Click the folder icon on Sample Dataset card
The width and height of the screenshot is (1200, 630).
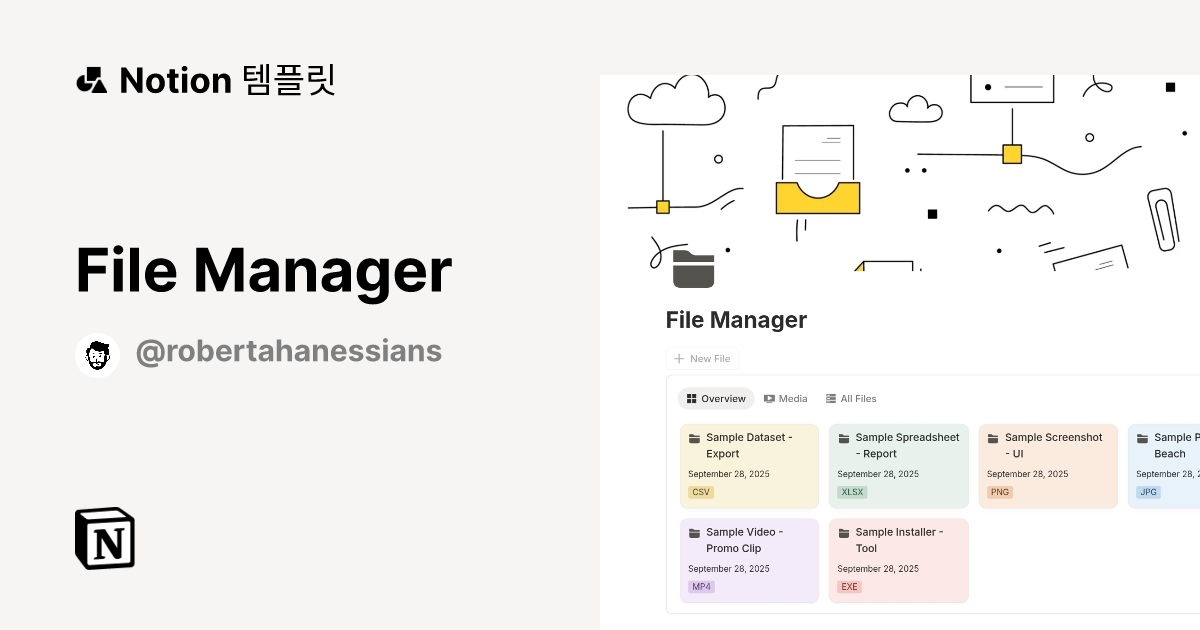(696, 437)
